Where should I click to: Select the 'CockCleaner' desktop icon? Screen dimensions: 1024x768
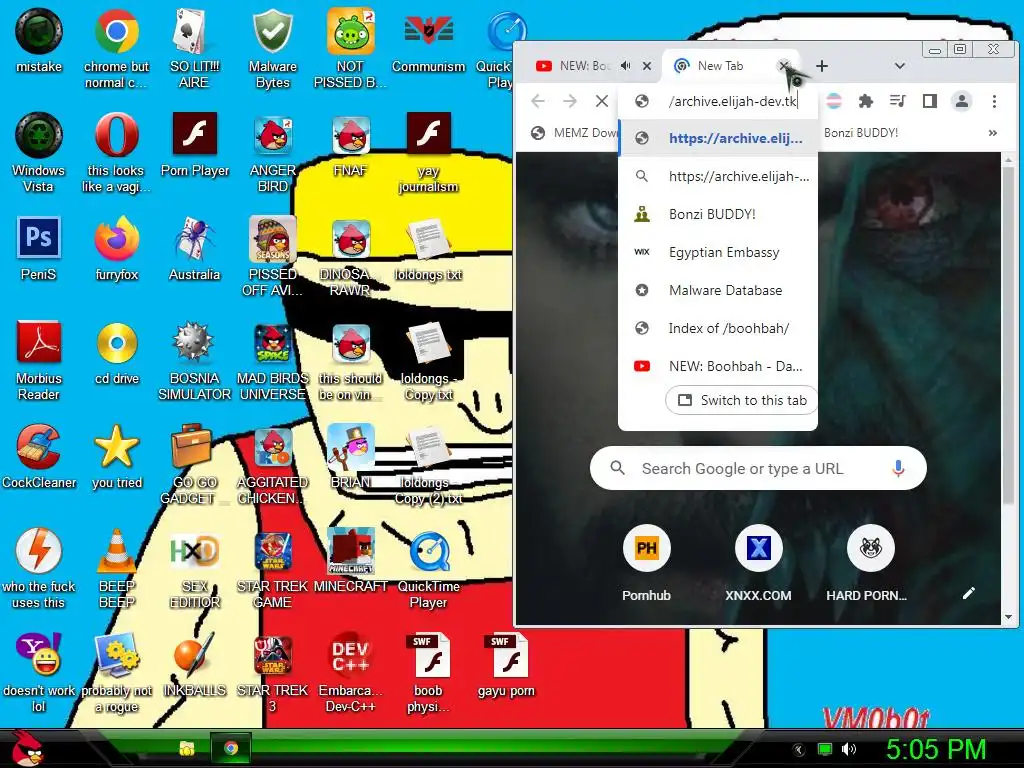pyautogui.click(x=39, y=456)
